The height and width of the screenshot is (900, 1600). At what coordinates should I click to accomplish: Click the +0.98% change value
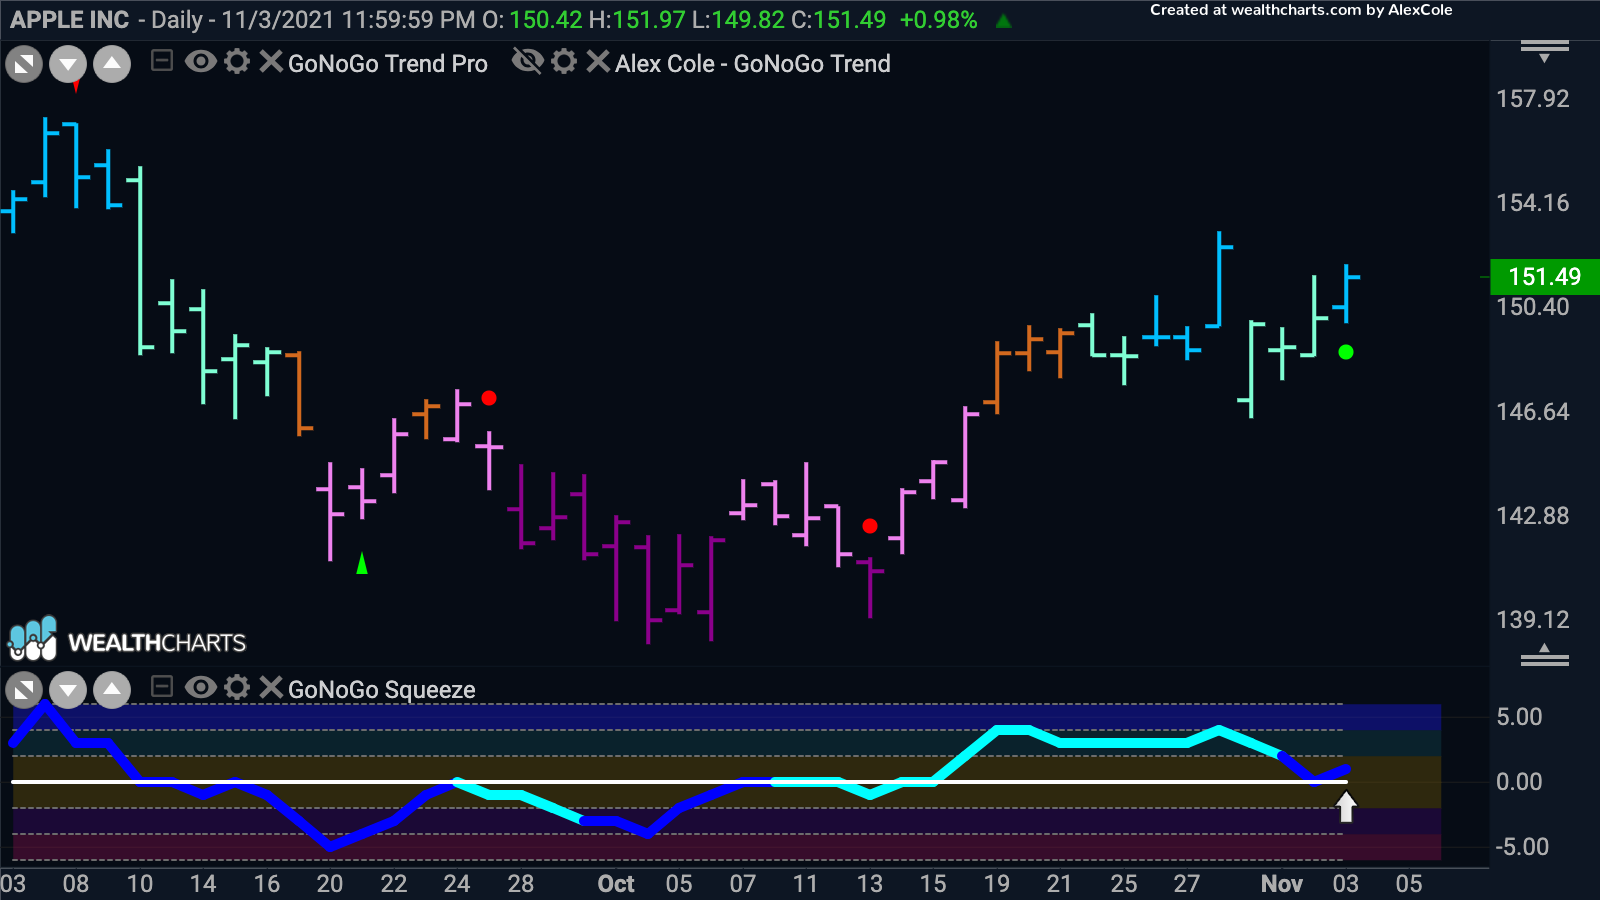pyautogui.click(x=938, y=19)
